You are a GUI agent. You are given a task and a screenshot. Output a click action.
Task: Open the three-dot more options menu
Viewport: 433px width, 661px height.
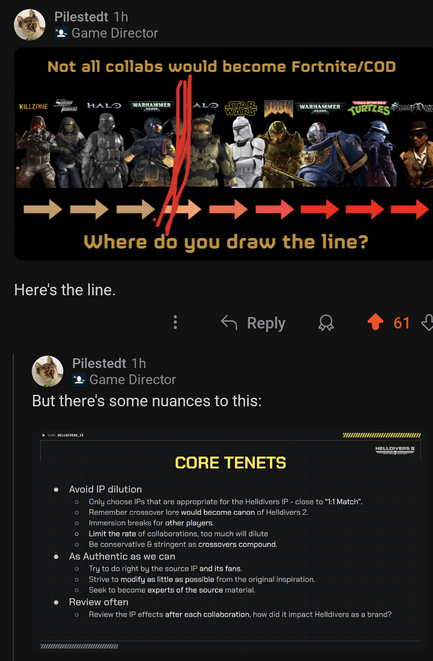click(x=175, y=322)
